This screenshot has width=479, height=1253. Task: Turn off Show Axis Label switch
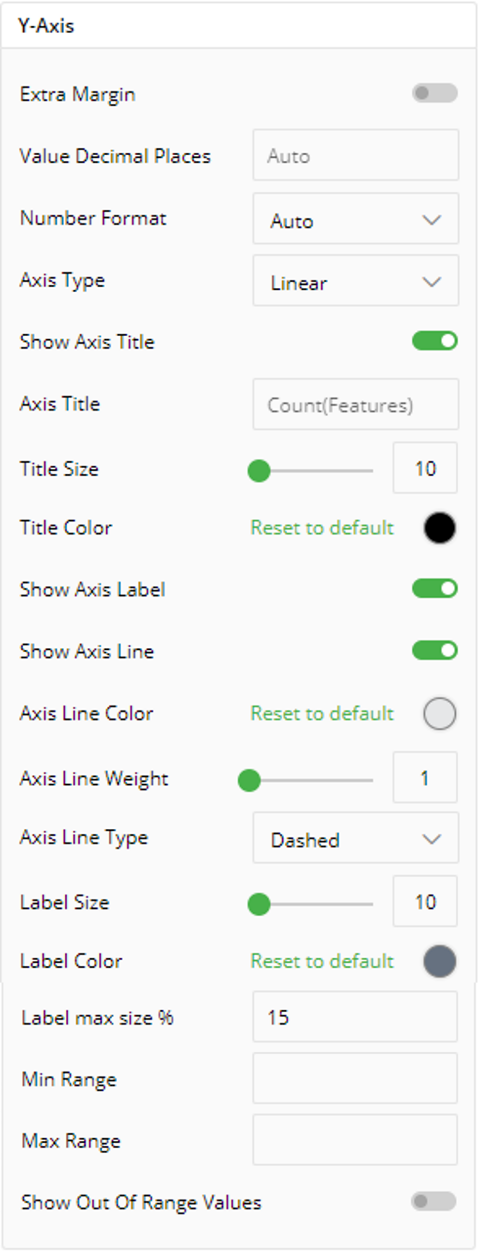click(x=435, y=589)
